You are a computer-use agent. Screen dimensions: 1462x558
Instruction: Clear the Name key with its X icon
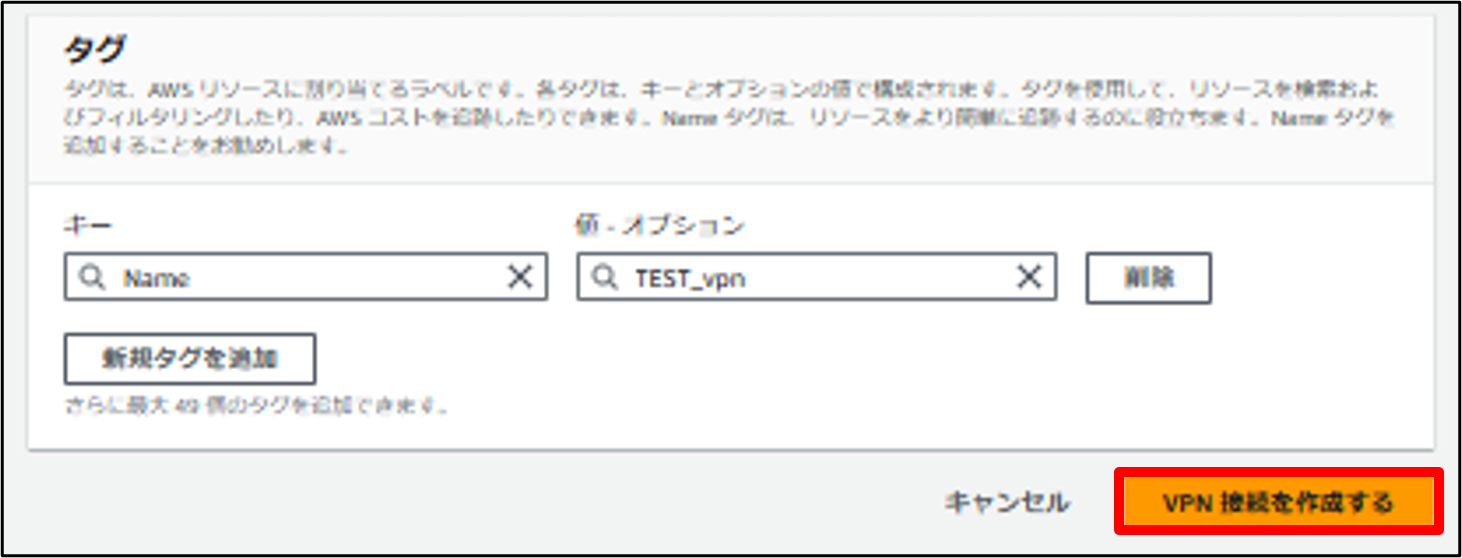tap(520, 278)
